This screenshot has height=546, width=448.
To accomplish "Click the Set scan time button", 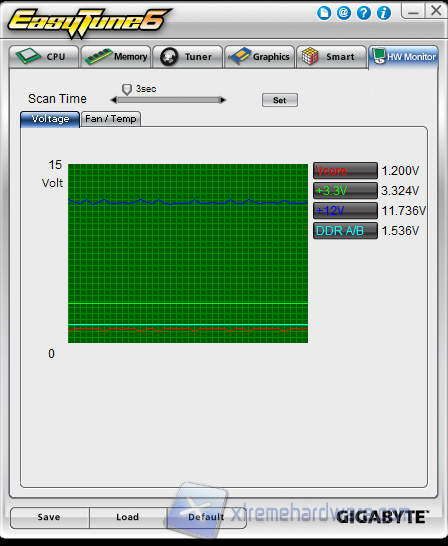I will pyautogui.click(x=280, y=100).
